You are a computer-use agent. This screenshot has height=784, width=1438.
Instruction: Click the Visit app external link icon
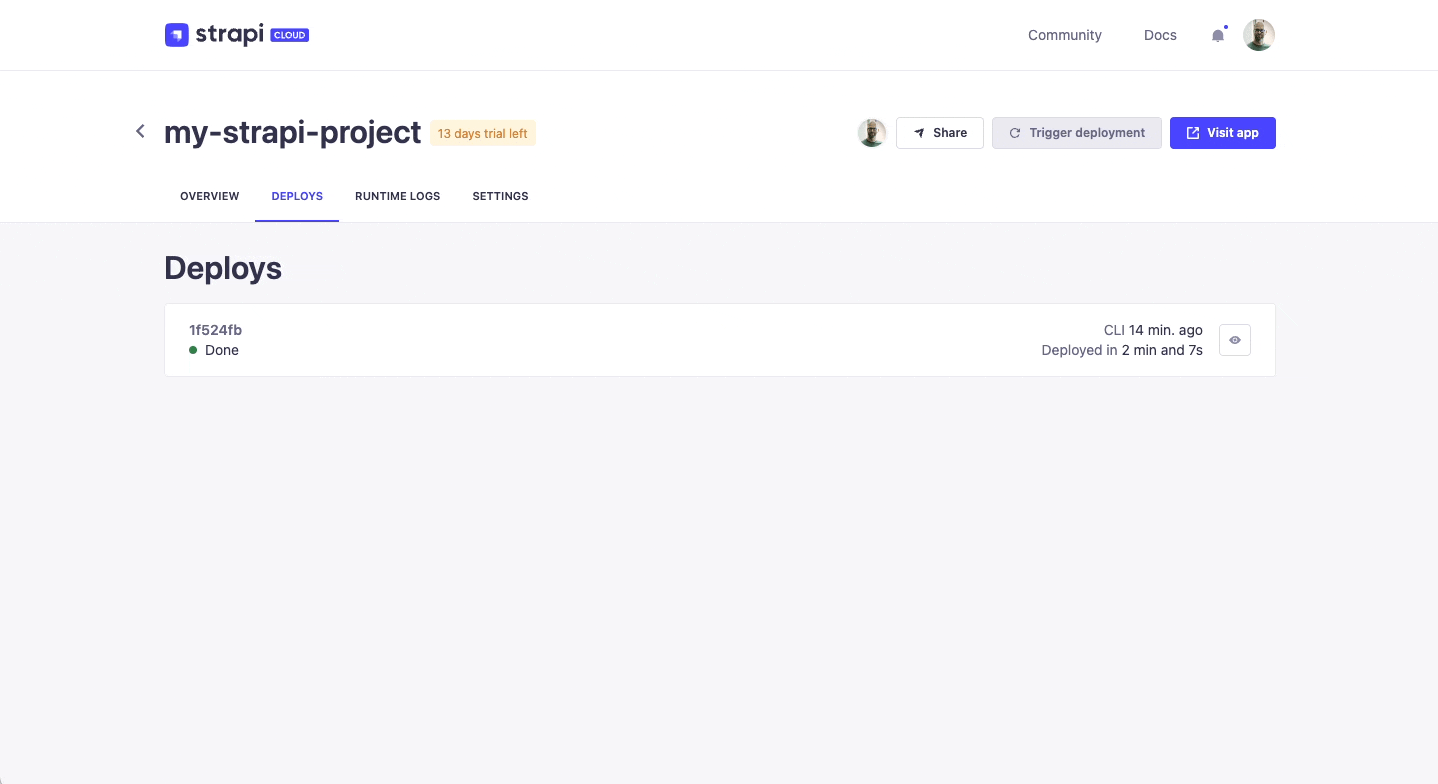point(1192,132)
